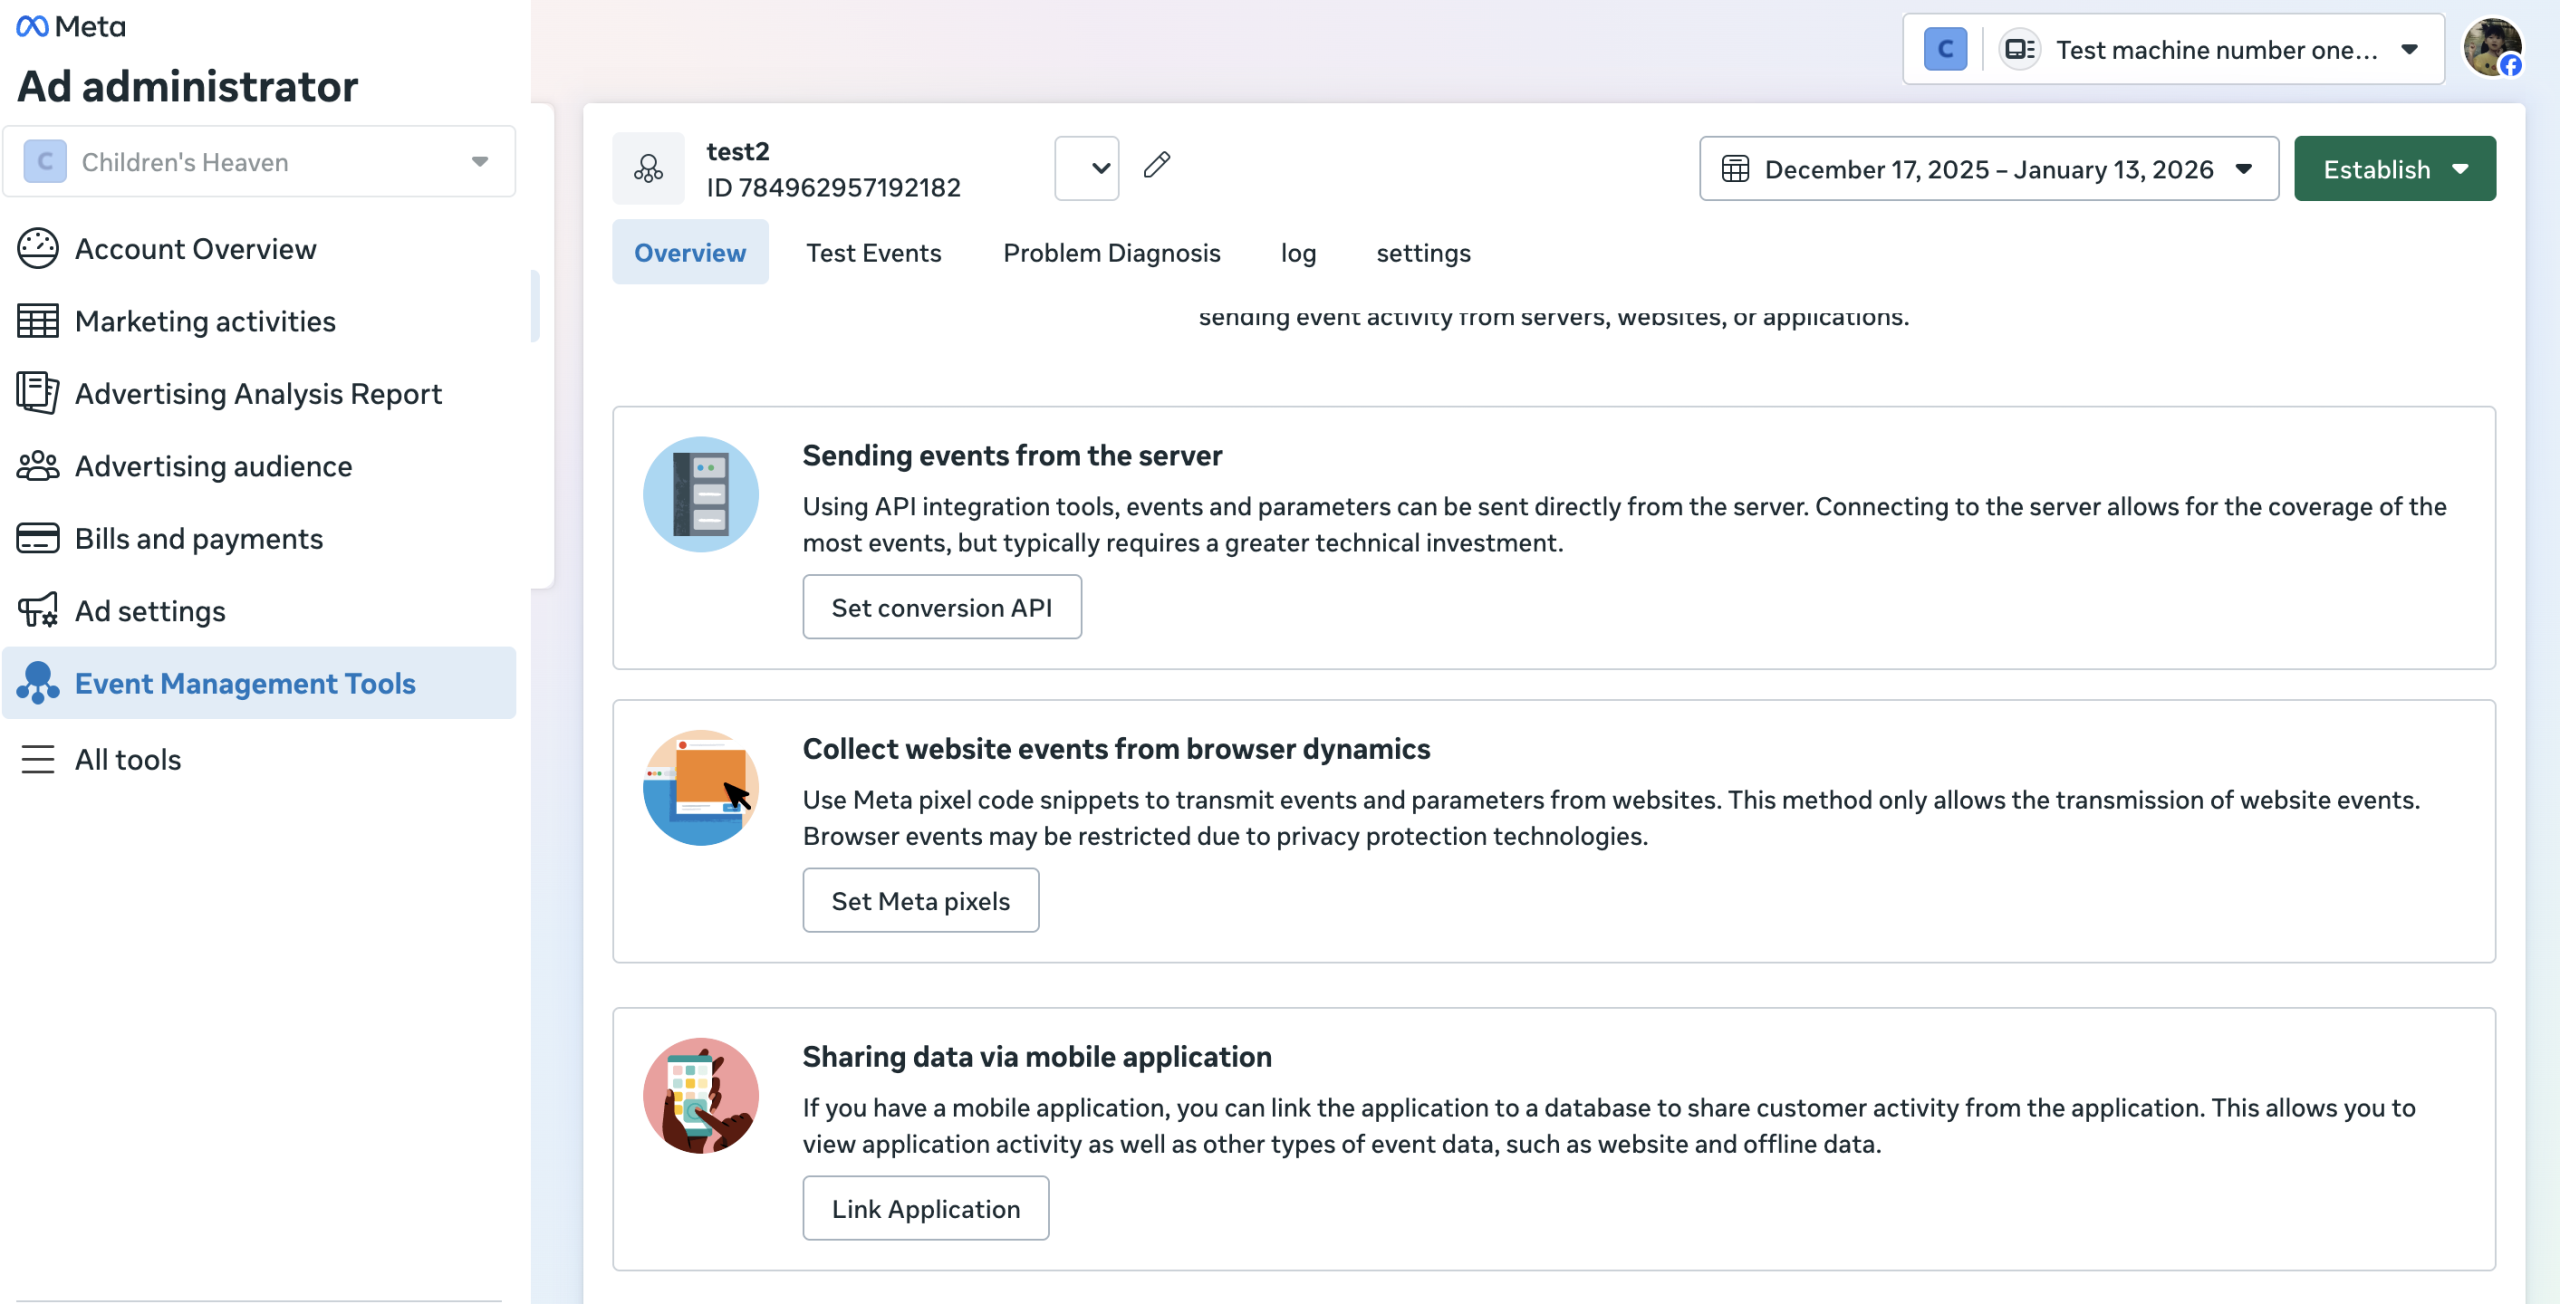Click the pencil edit icon beside test2

coord(1157,165)
